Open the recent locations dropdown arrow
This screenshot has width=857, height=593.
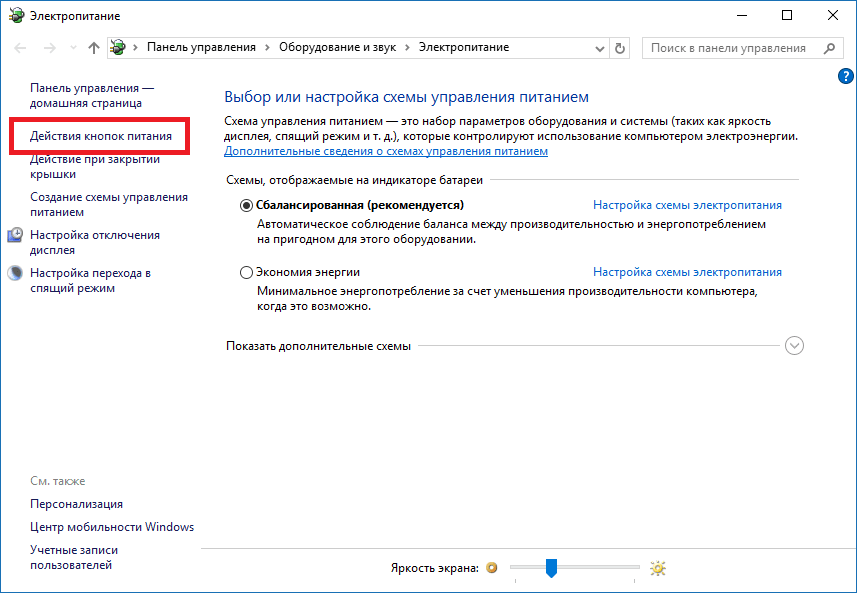(73, 48)
